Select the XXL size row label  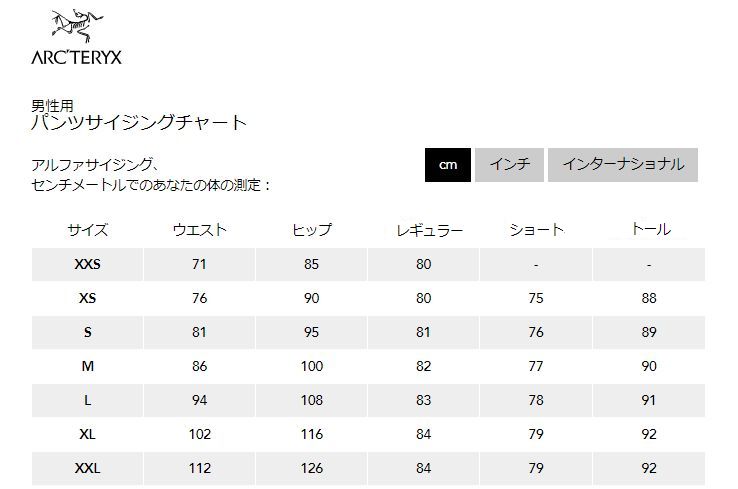88,468
